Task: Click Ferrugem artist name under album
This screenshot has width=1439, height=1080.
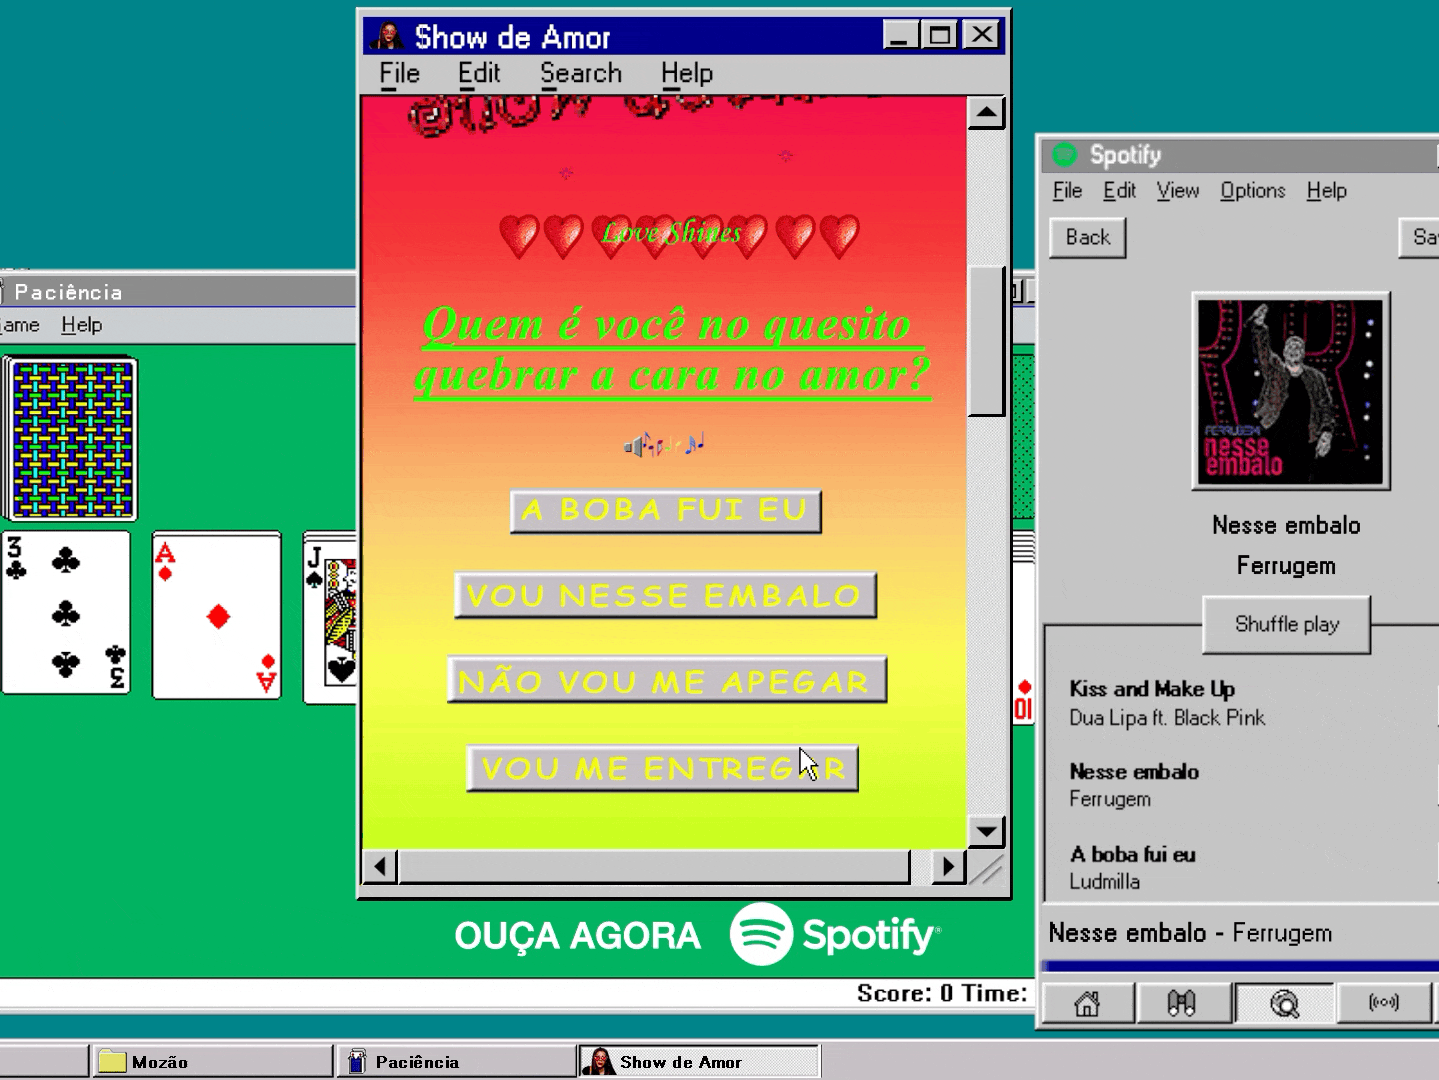Action: point(1286,566)
